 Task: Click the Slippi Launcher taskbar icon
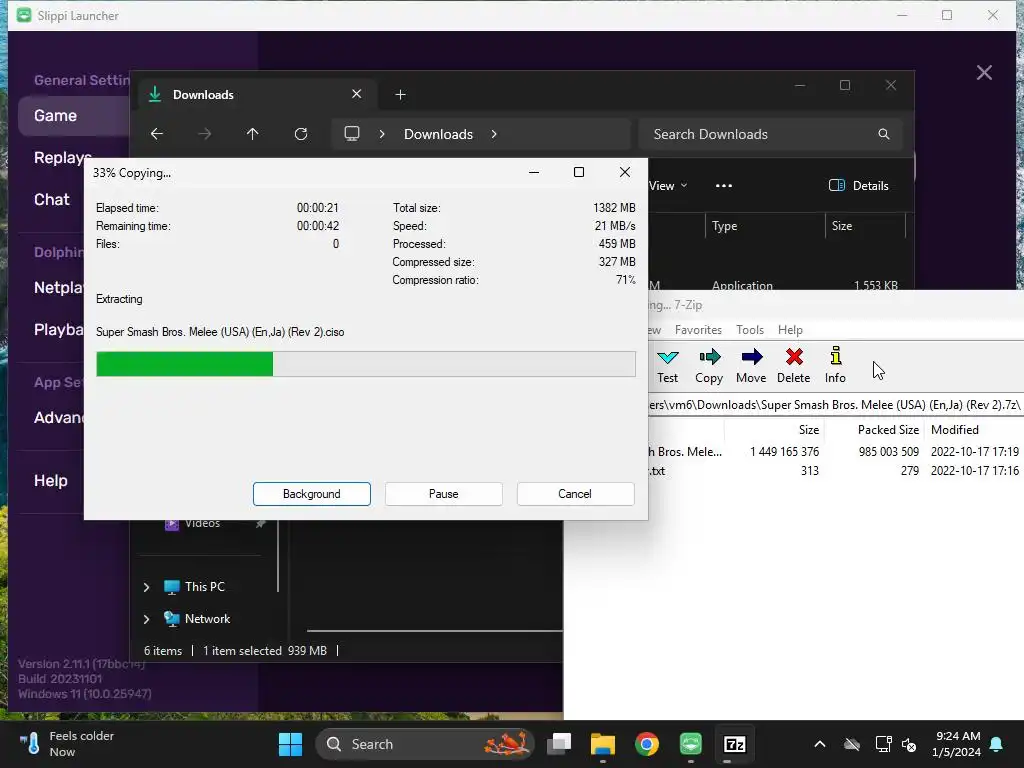pyautogui.click(x=690, y=744)
